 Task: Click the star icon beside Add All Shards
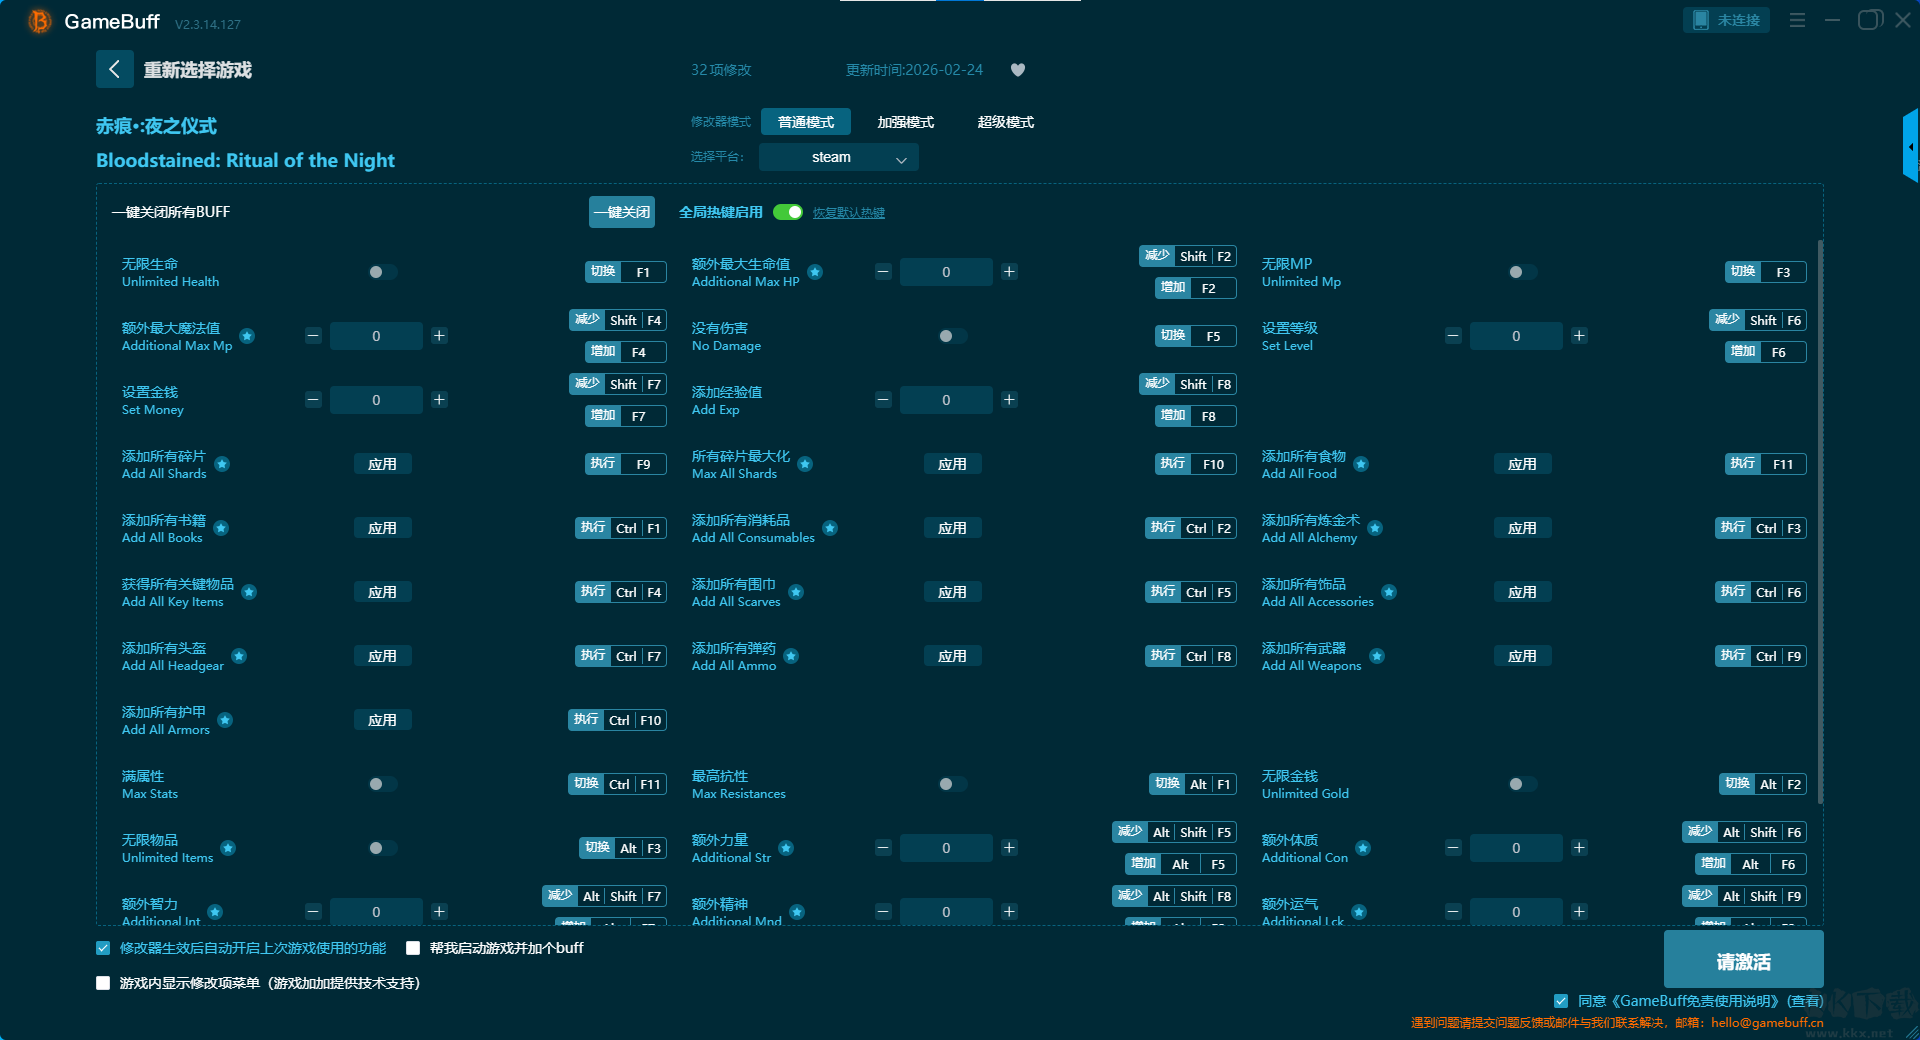pyautogui.click(x=222, y=464)
